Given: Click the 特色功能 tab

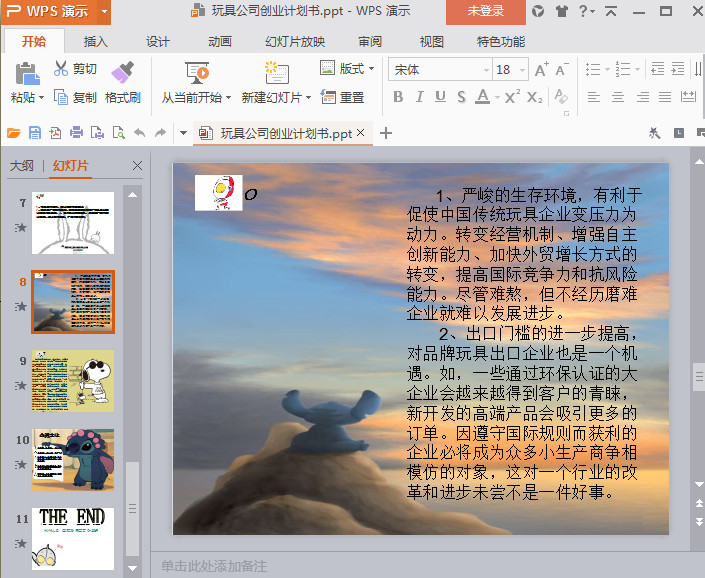Looking at the screenshot, I should coord(501,42).
